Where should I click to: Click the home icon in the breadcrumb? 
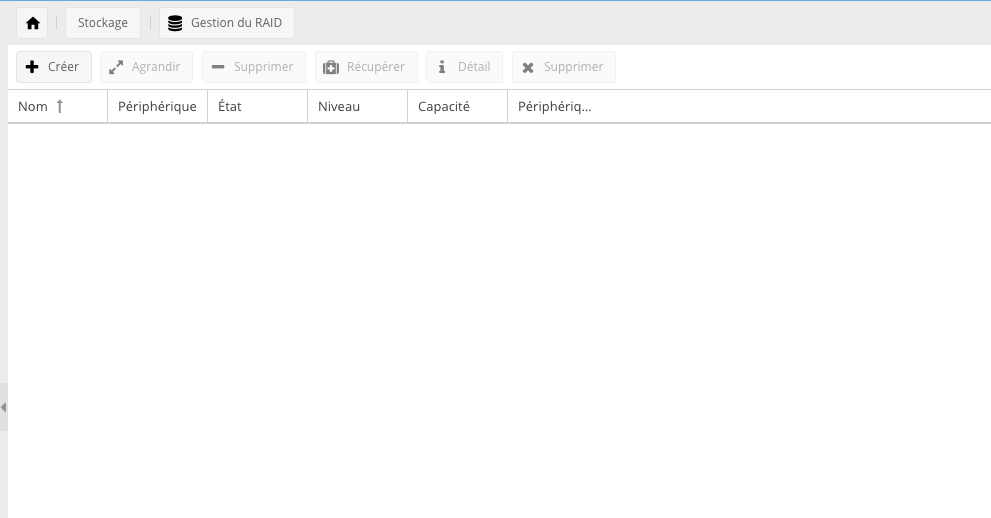click(33, 23)
